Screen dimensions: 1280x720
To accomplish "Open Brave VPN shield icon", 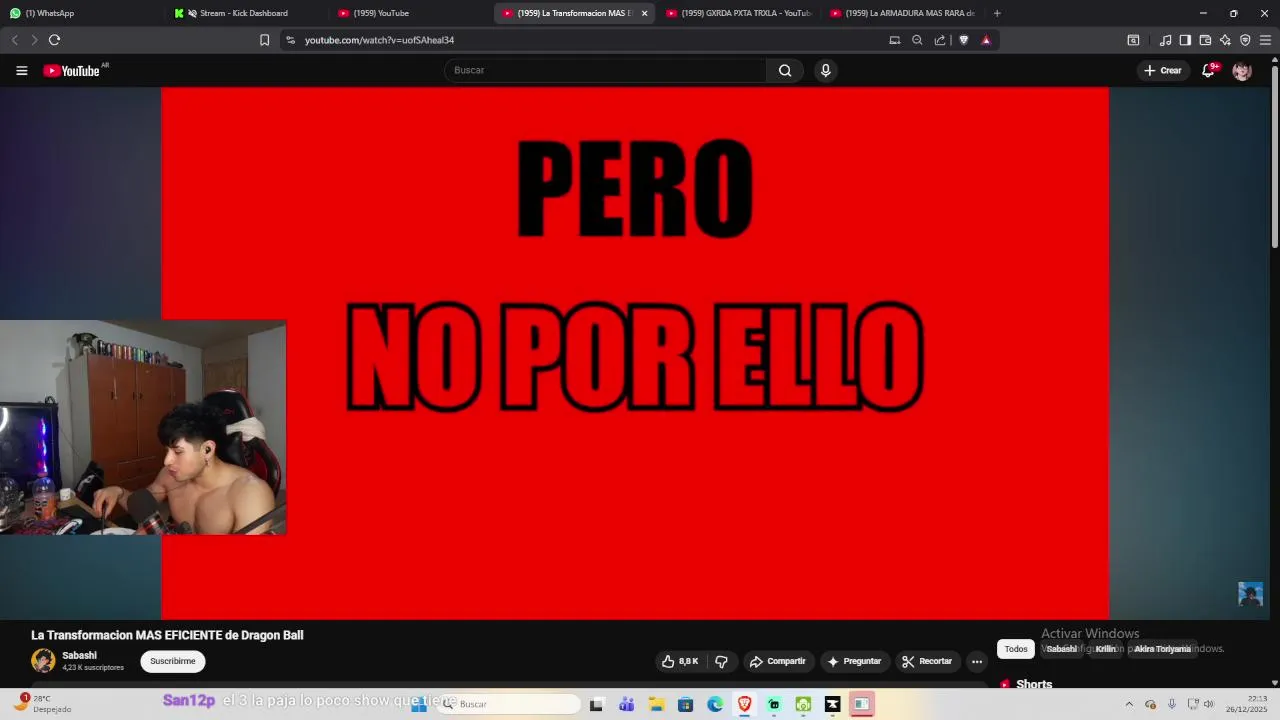I will click(x=1245, y=40).
